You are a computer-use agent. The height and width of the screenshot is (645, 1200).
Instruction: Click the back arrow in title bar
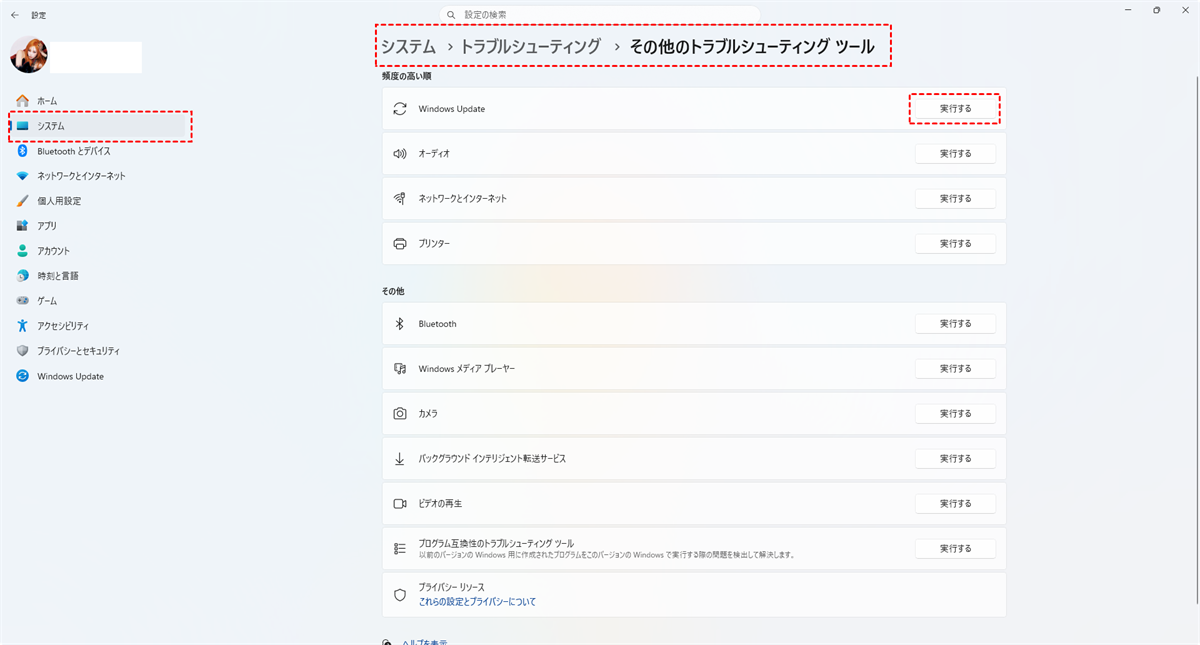(14, 15)
